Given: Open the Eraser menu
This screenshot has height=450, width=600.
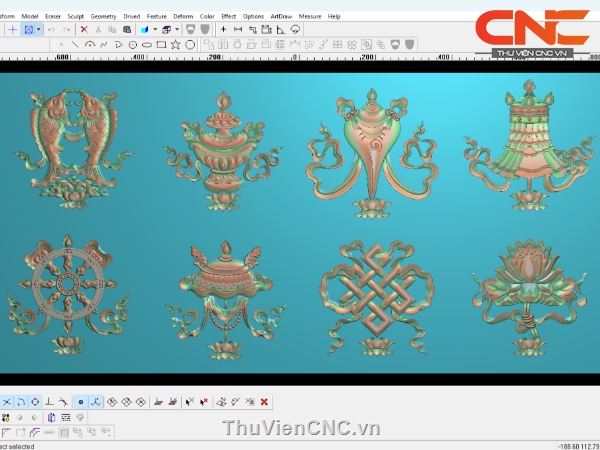Looking at the screenshot, I should point(53,16).
